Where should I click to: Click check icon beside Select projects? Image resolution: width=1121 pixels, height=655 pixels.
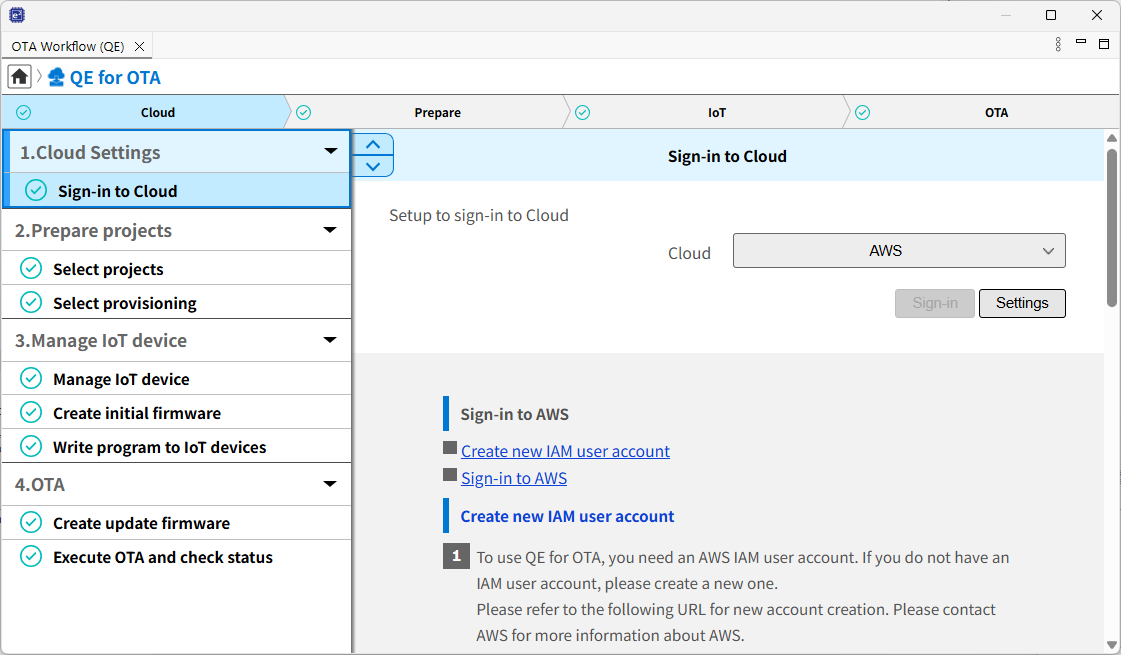(31, 269)
